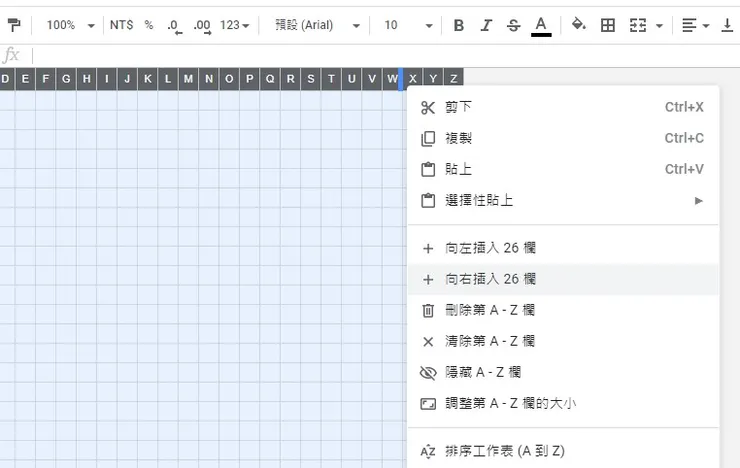Expand the merge cells options arrow
Viewport: 740px width, 468px height.
[659, 25]
